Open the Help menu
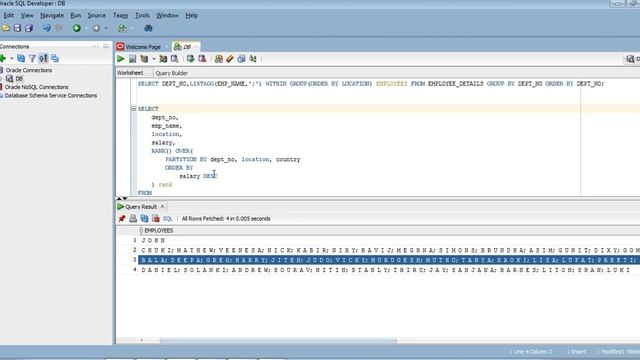 (x=191, y=16)
